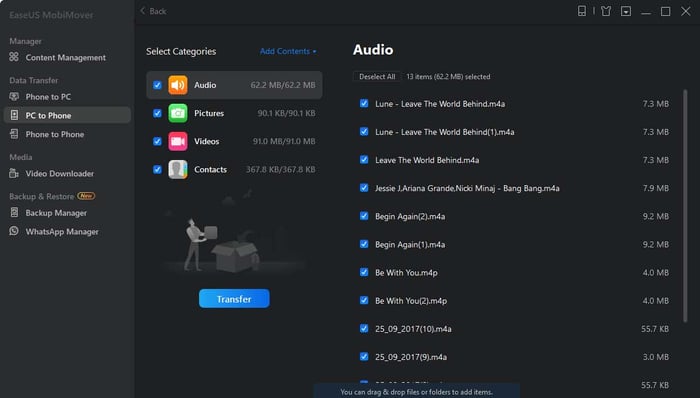Click the shirt skin icon in title bar
The width and height of the screenshot is (700, 398).
coord(606,11)
